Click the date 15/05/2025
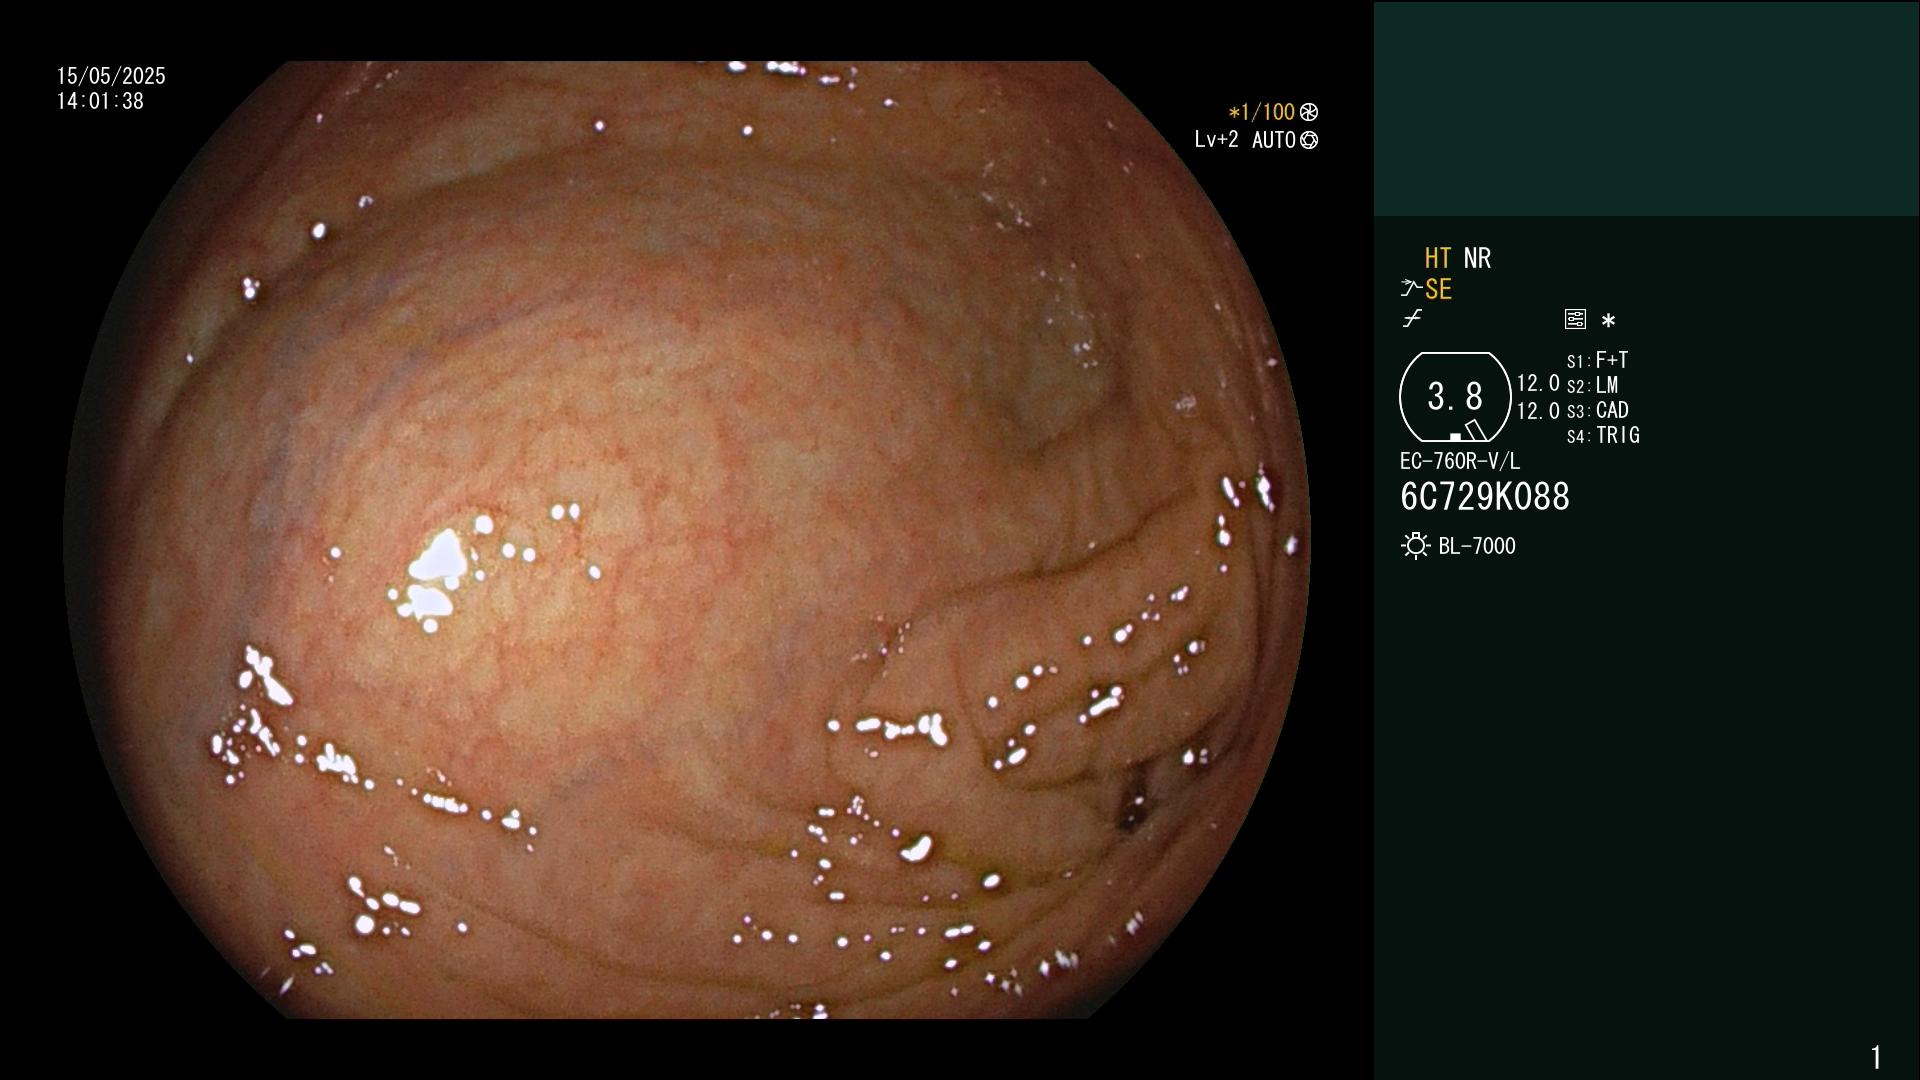The height and width of the screenshot is (1080, 1920). coord(111,76)
